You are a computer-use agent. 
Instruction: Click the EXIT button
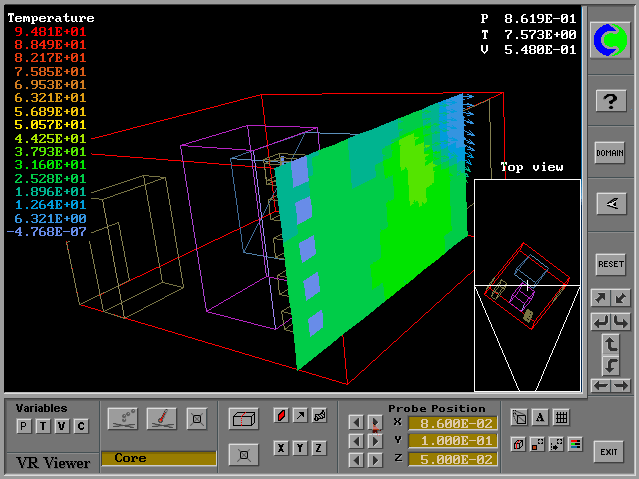pos(608,452)
